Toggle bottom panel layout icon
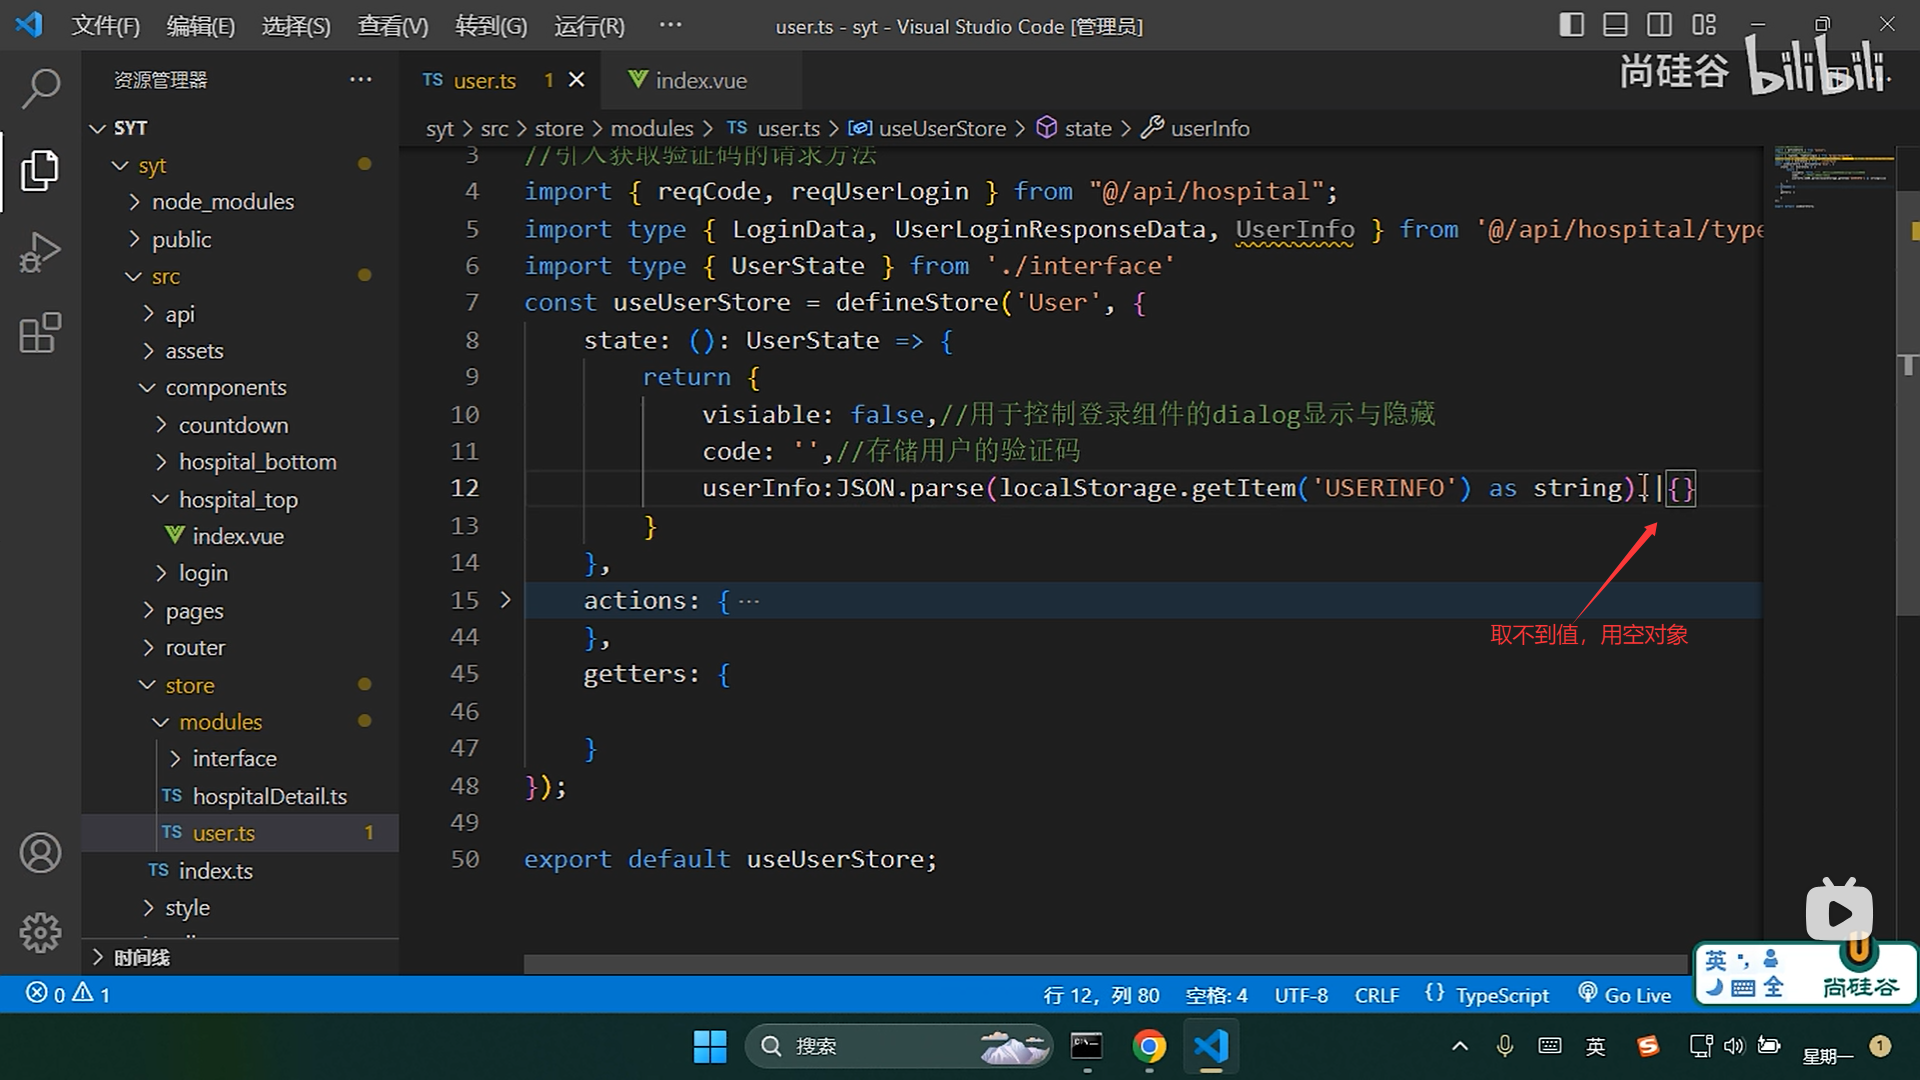The width and height of the screenshot is (1920, 1080). 1615,25
